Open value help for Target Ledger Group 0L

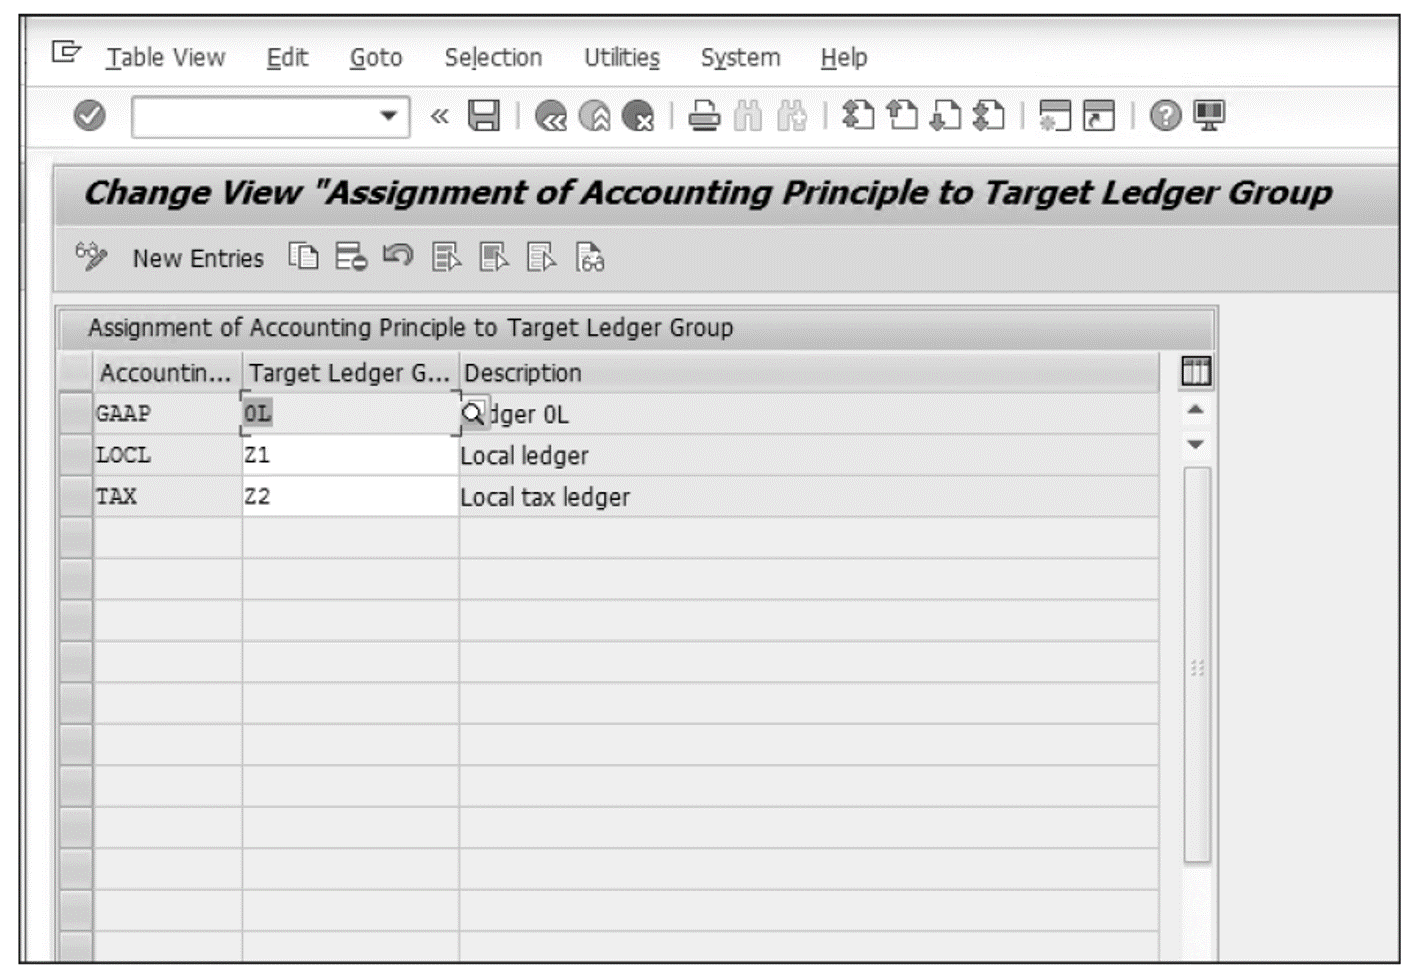pos(472,413)
